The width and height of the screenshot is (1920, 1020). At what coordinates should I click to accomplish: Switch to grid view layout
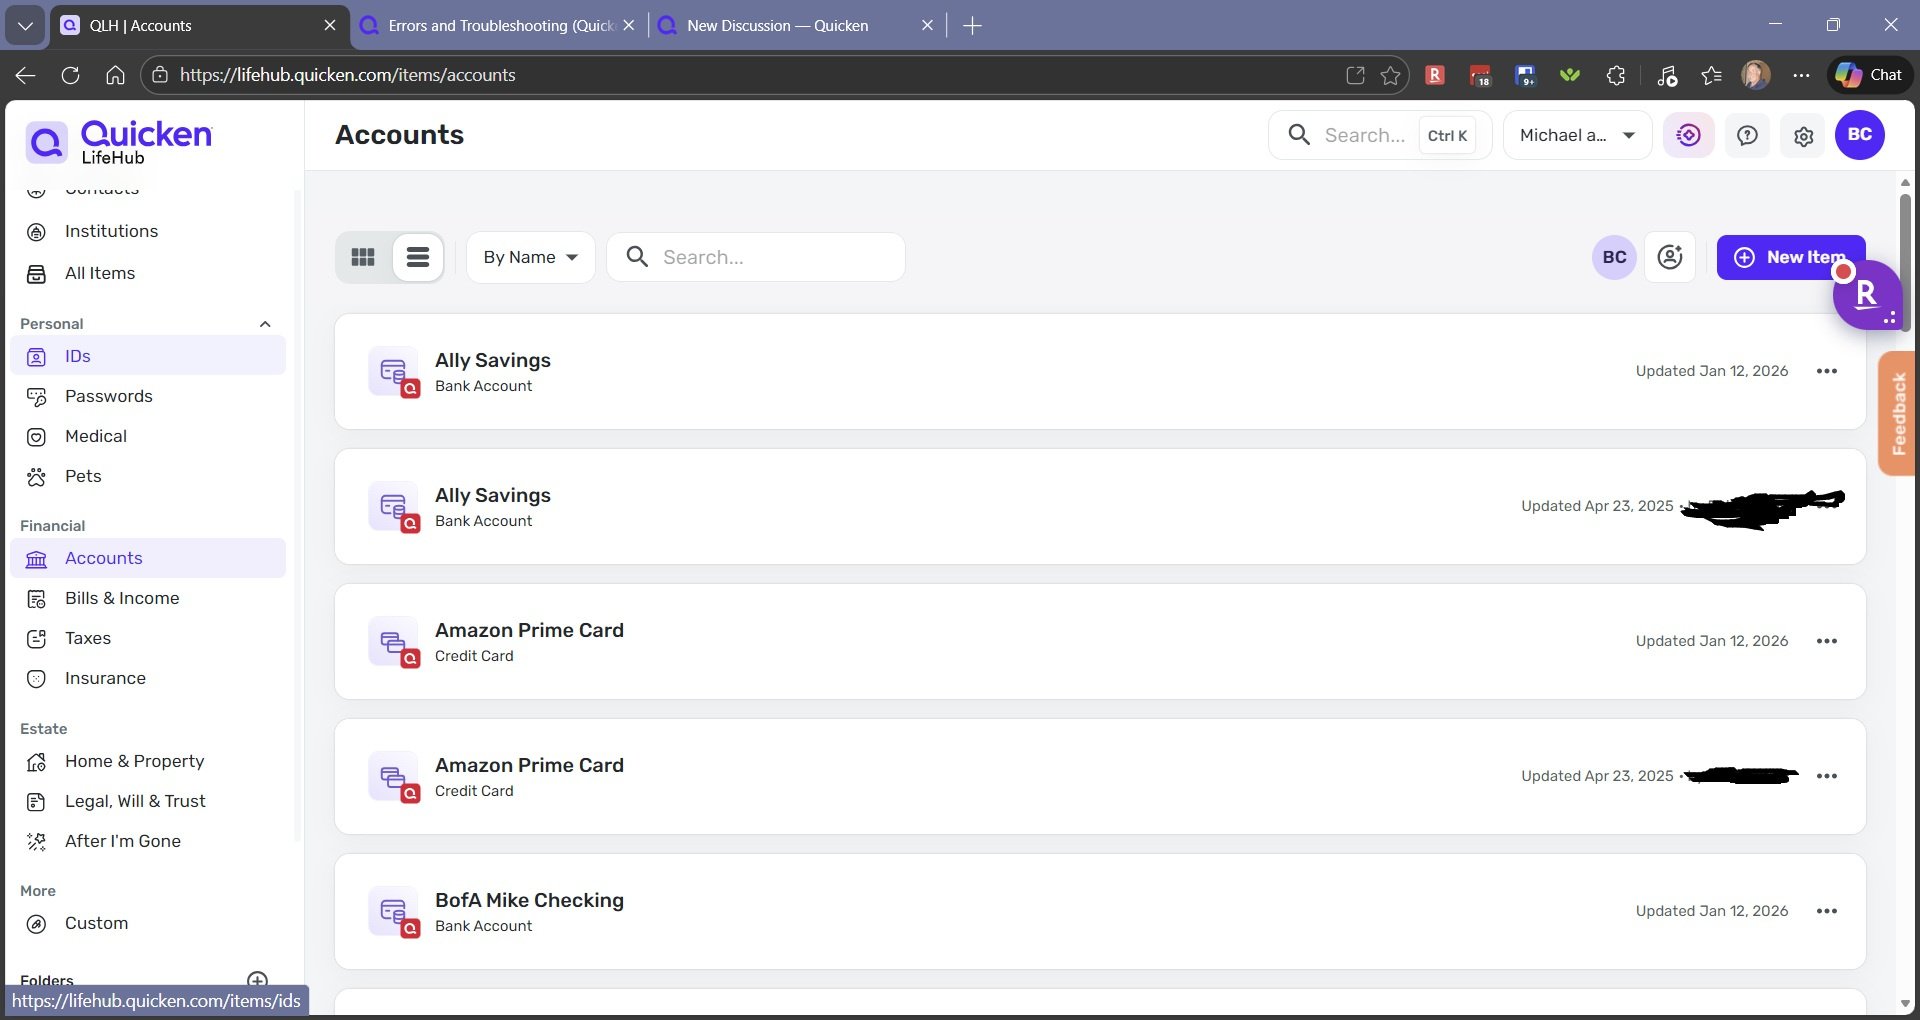point(363,257)
